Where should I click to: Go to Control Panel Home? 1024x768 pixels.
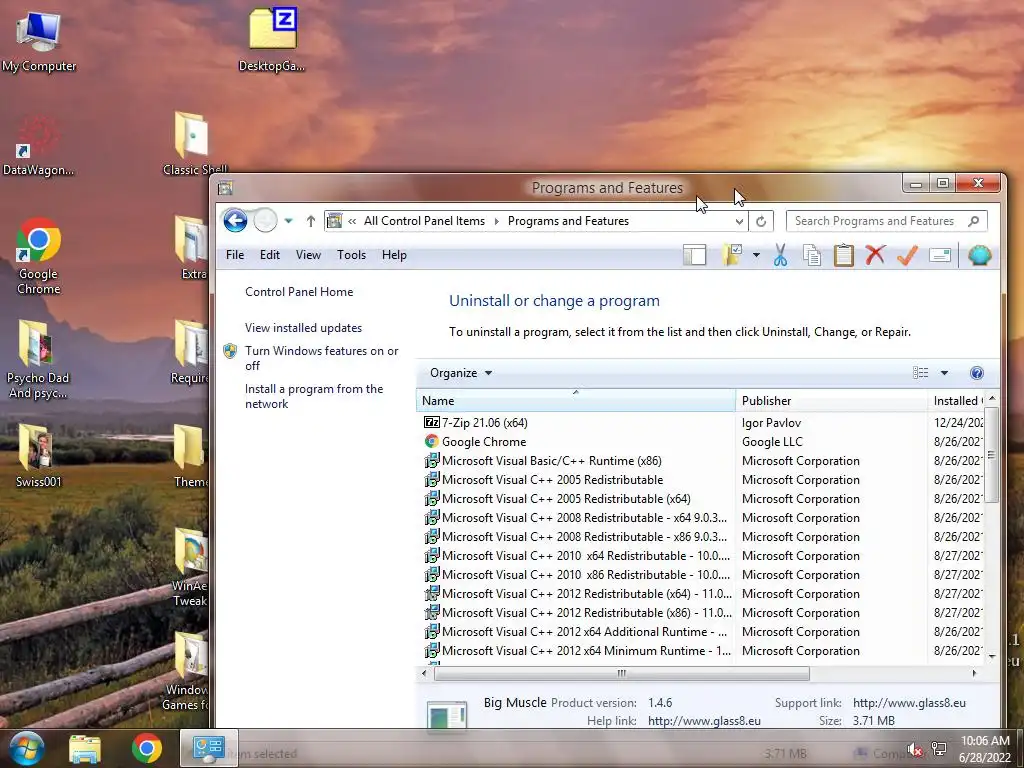(x=299, y=292)
